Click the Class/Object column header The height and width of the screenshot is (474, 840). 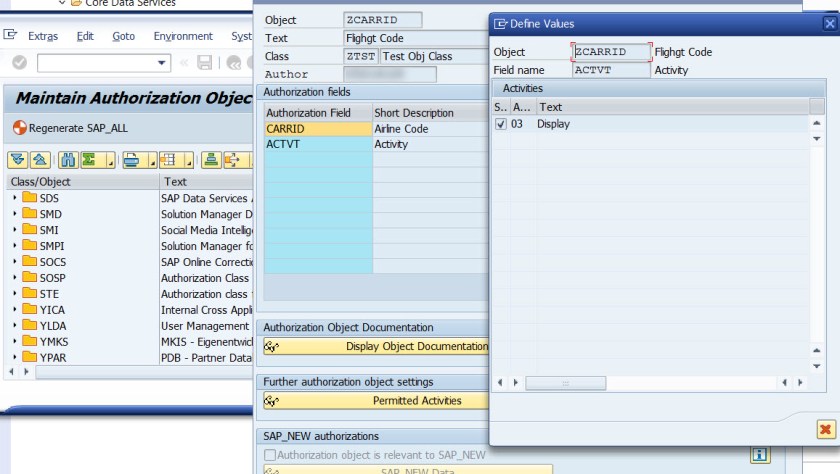coord(84,182)
